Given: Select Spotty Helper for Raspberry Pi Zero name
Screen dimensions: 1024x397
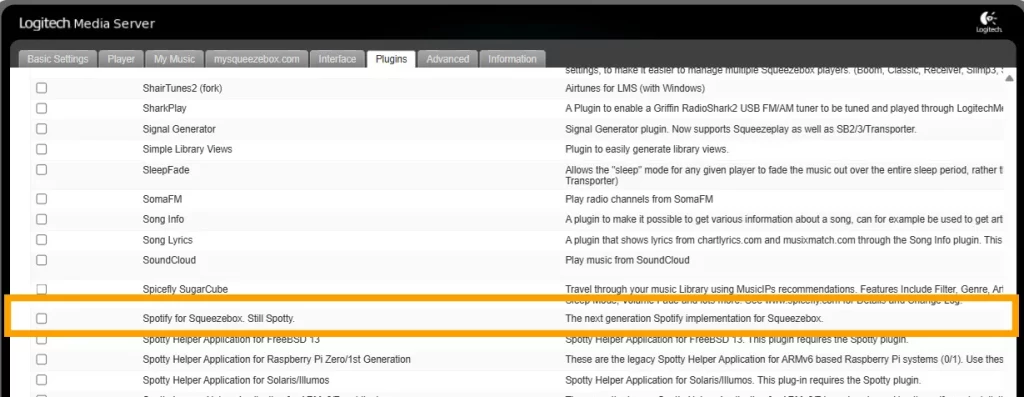Looking at the screenshot, I should click(x=277, y=359).
